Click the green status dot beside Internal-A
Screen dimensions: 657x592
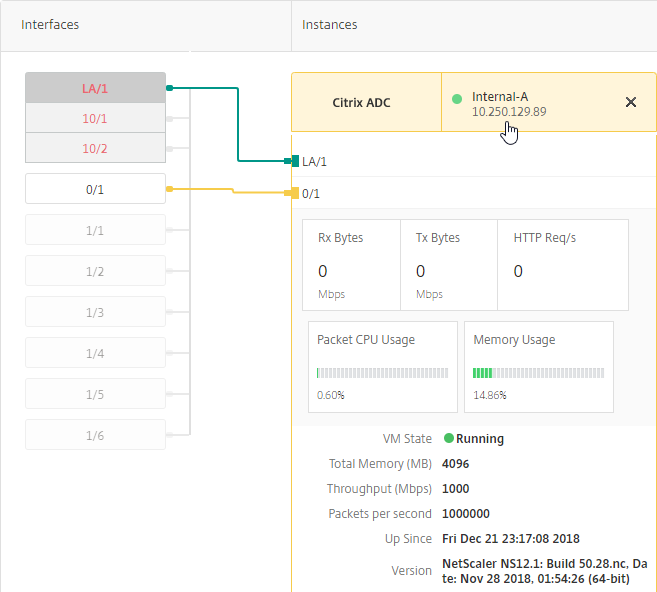(x=457, y=99)
